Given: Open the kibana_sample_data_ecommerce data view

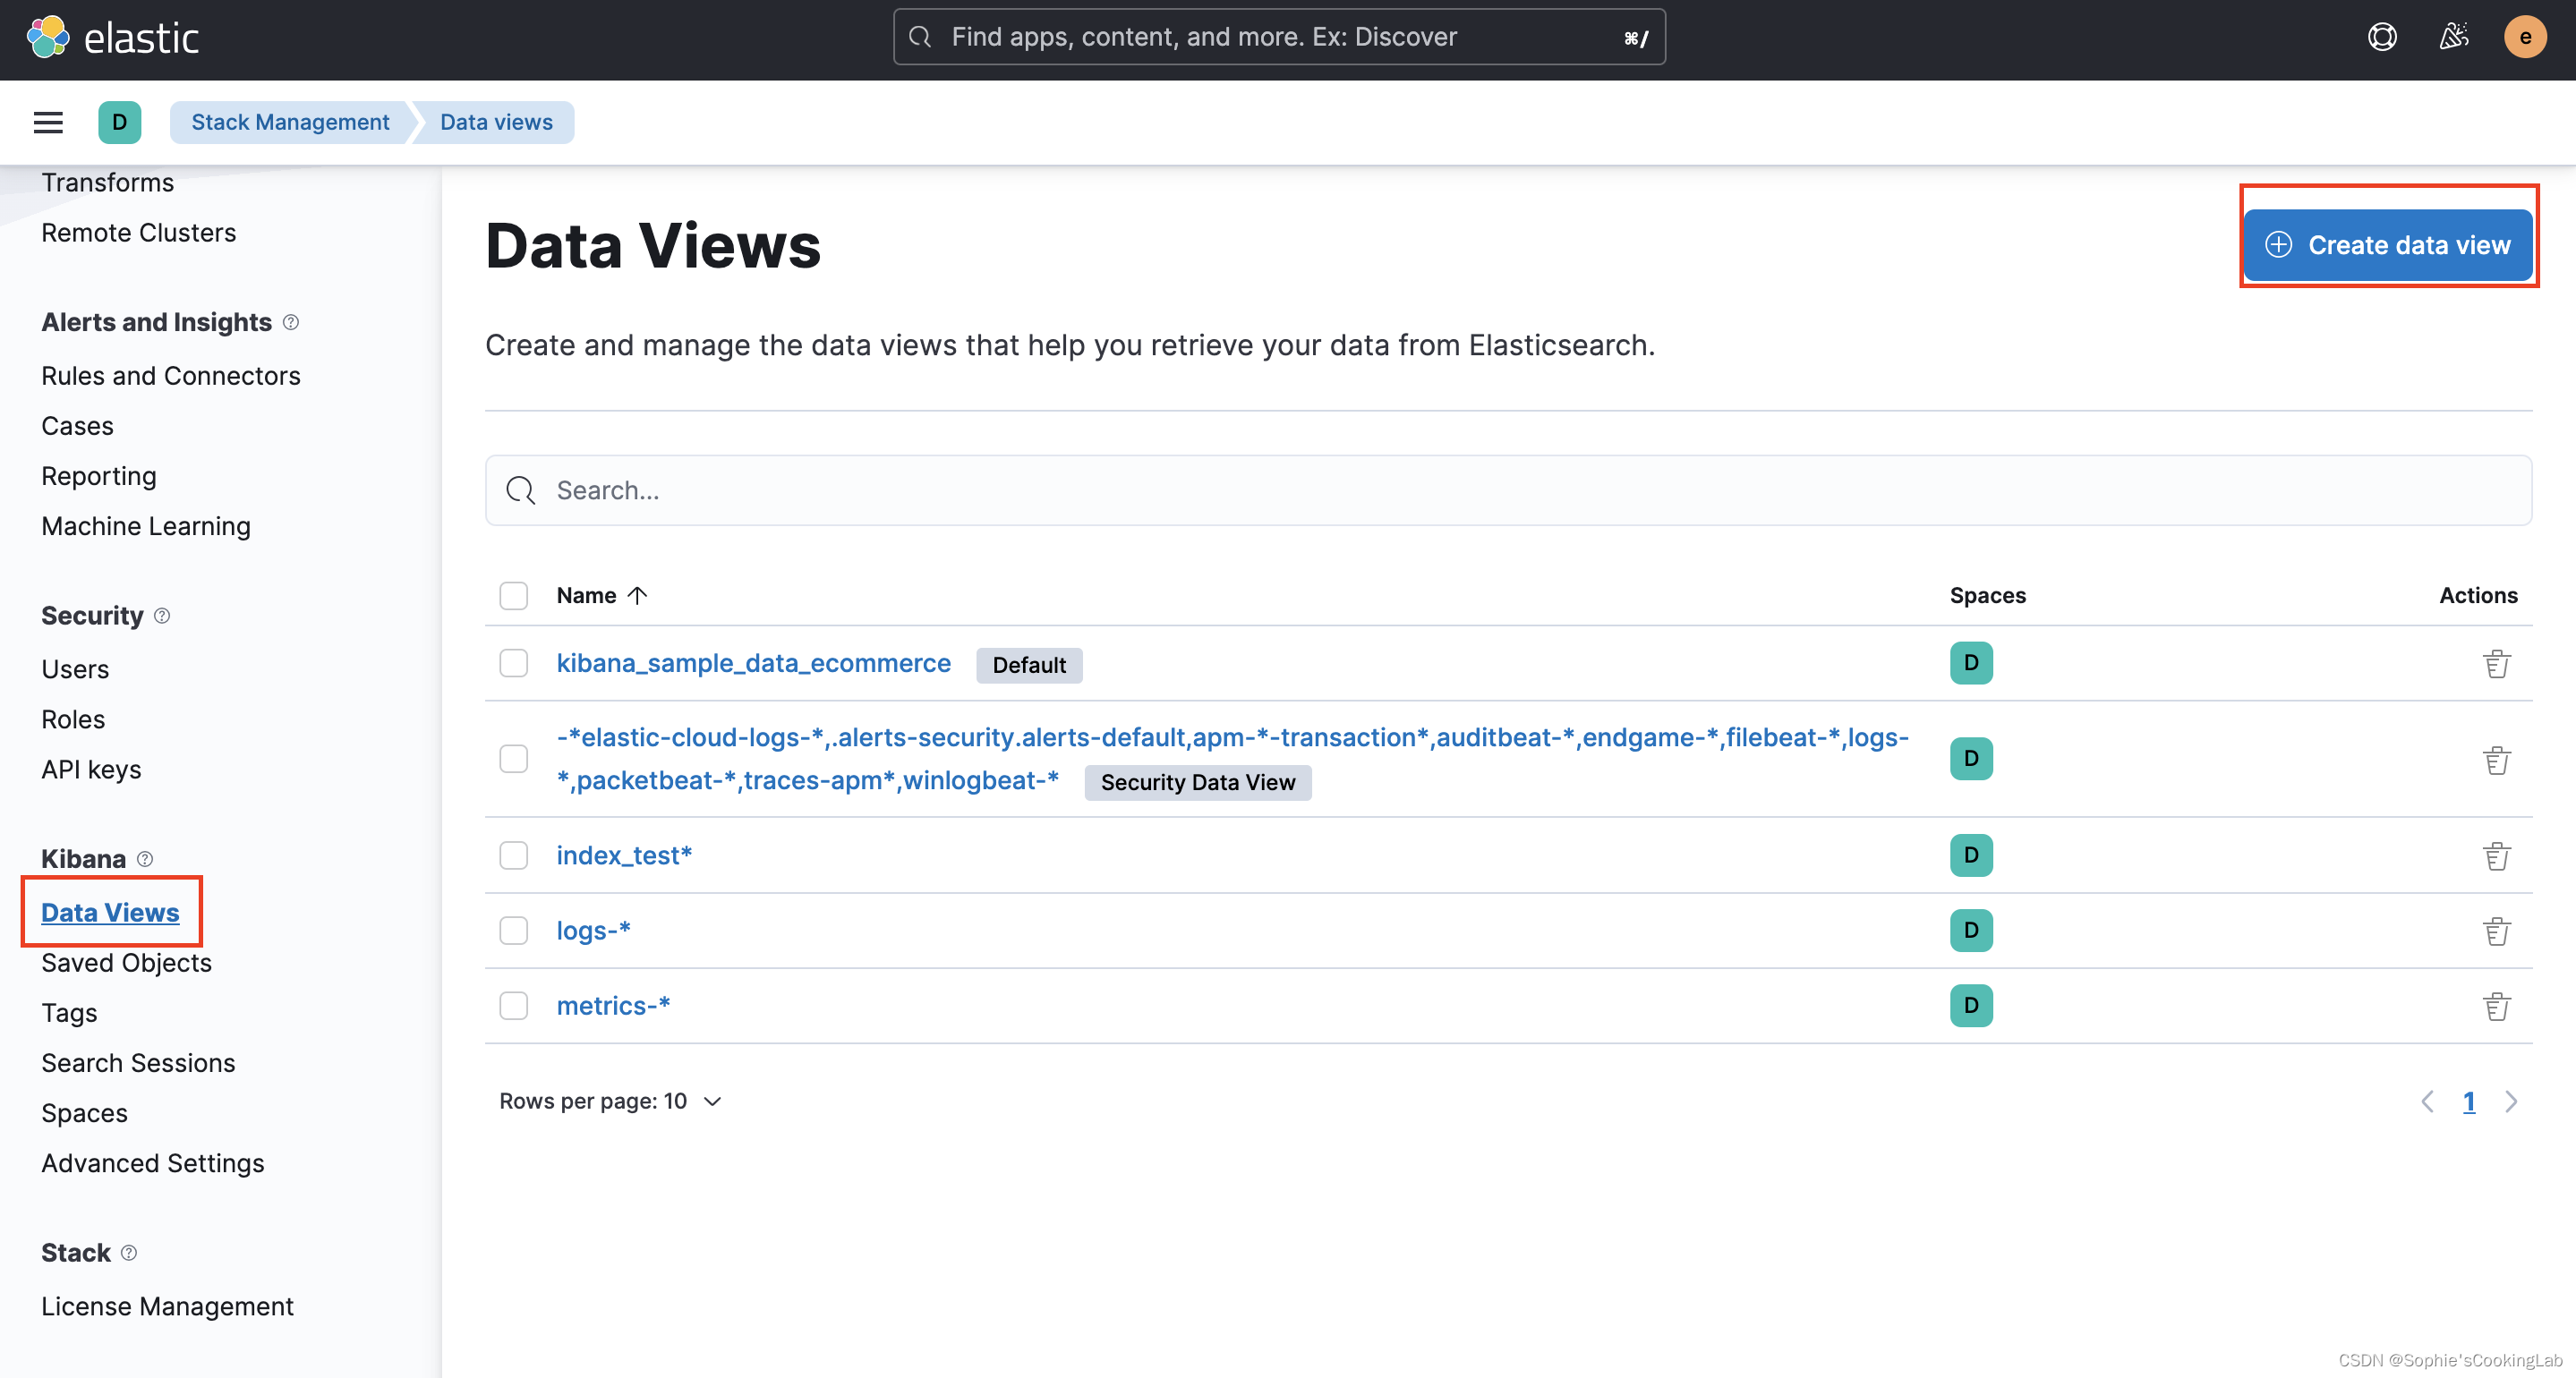Looking at the screenshot, I should tap(753, 661).
